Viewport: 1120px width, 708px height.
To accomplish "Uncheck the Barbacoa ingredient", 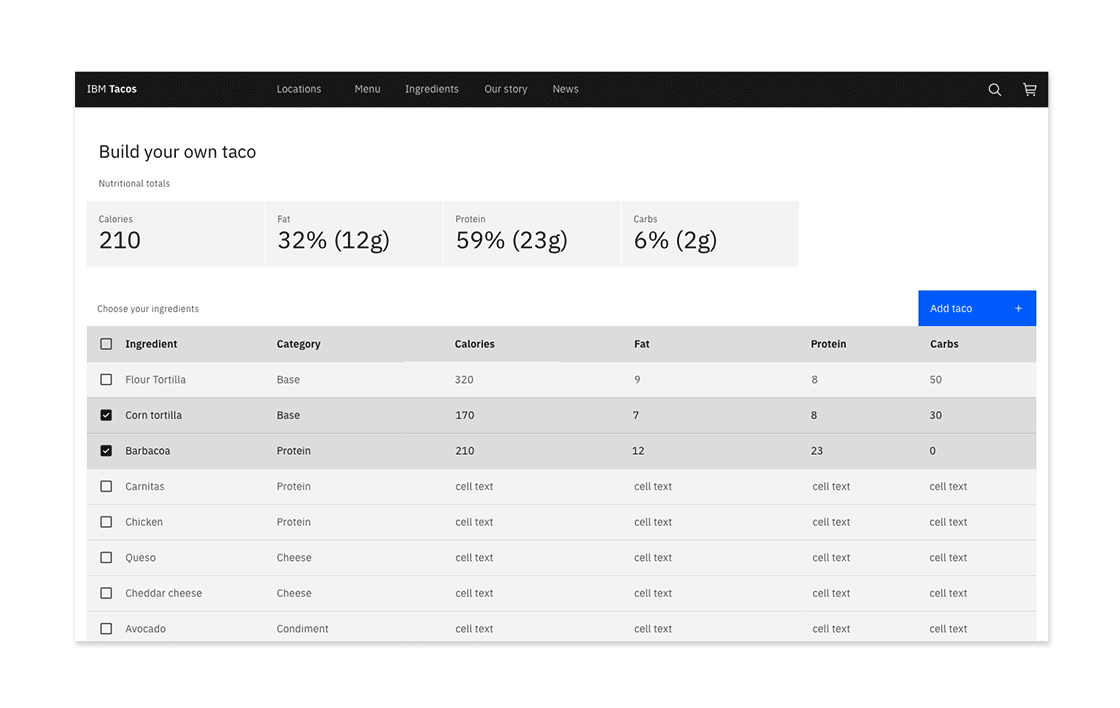I will point(106,450).
